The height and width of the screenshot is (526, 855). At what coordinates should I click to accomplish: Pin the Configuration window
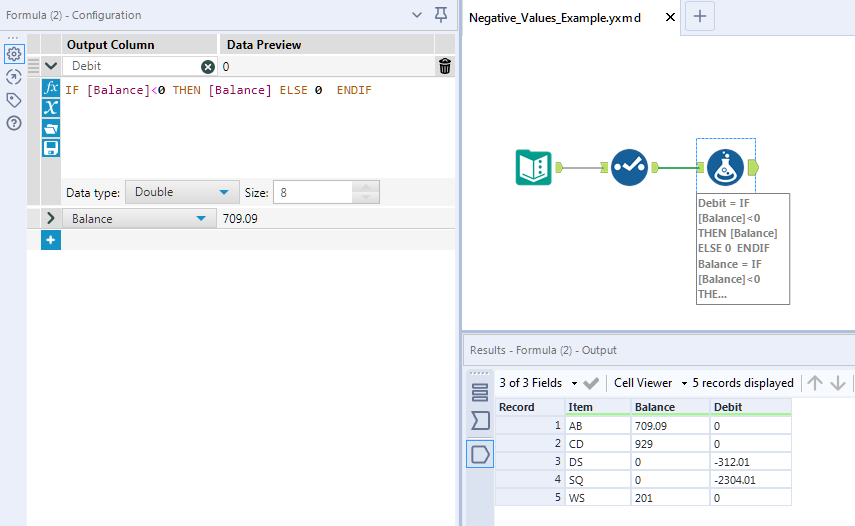pyautogui.click(x=441, y=15)
